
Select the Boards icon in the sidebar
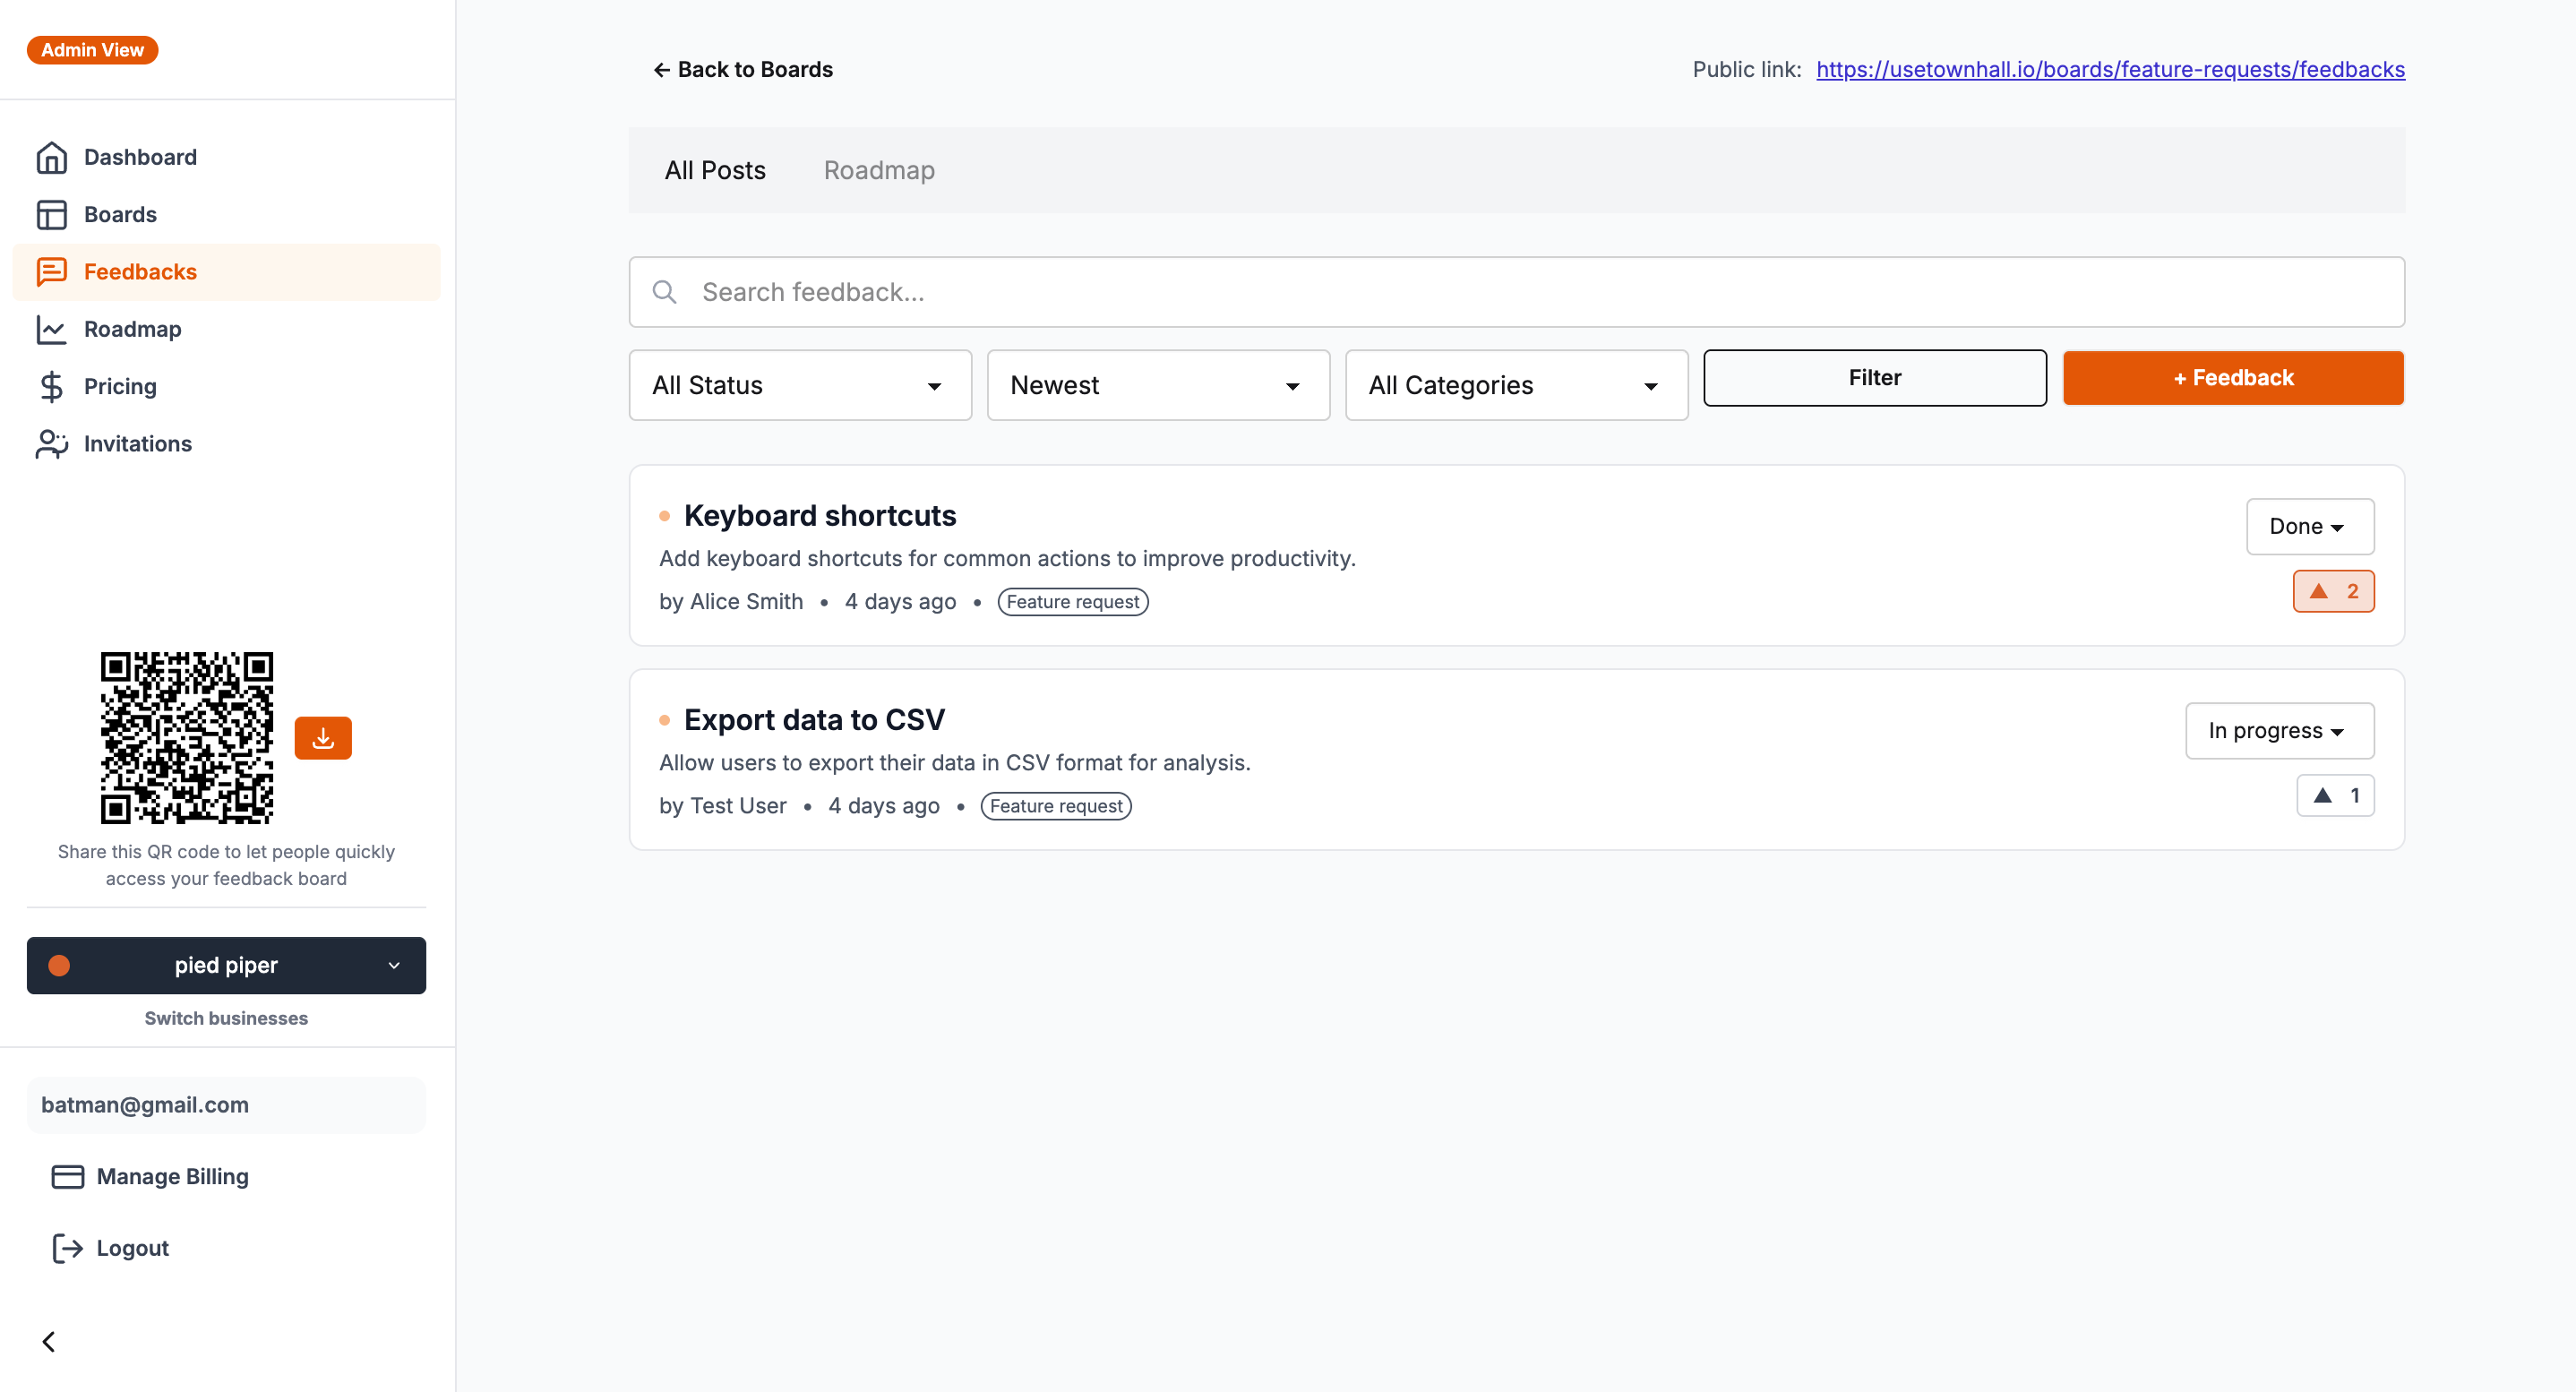(x=52, y=214)
